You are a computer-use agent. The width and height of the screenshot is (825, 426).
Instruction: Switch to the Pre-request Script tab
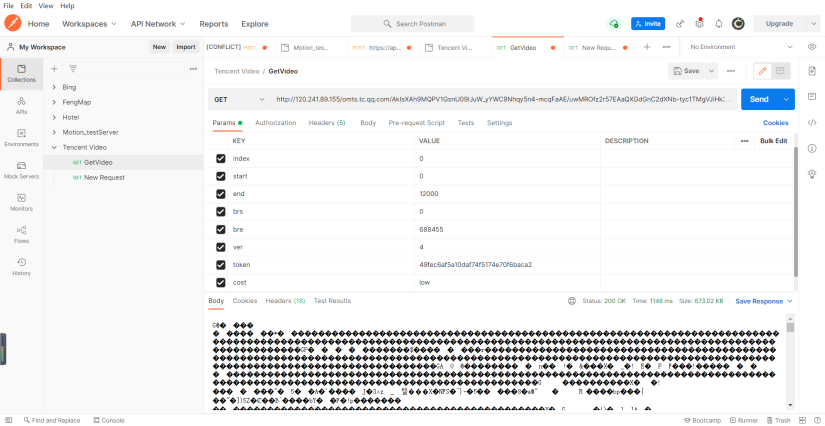[417, 123]
